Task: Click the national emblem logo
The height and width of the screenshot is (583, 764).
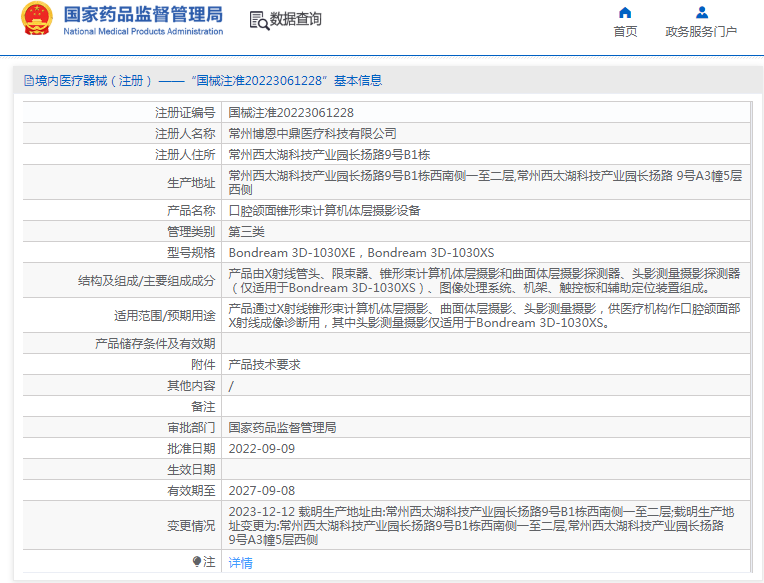Action: (37, 19)
